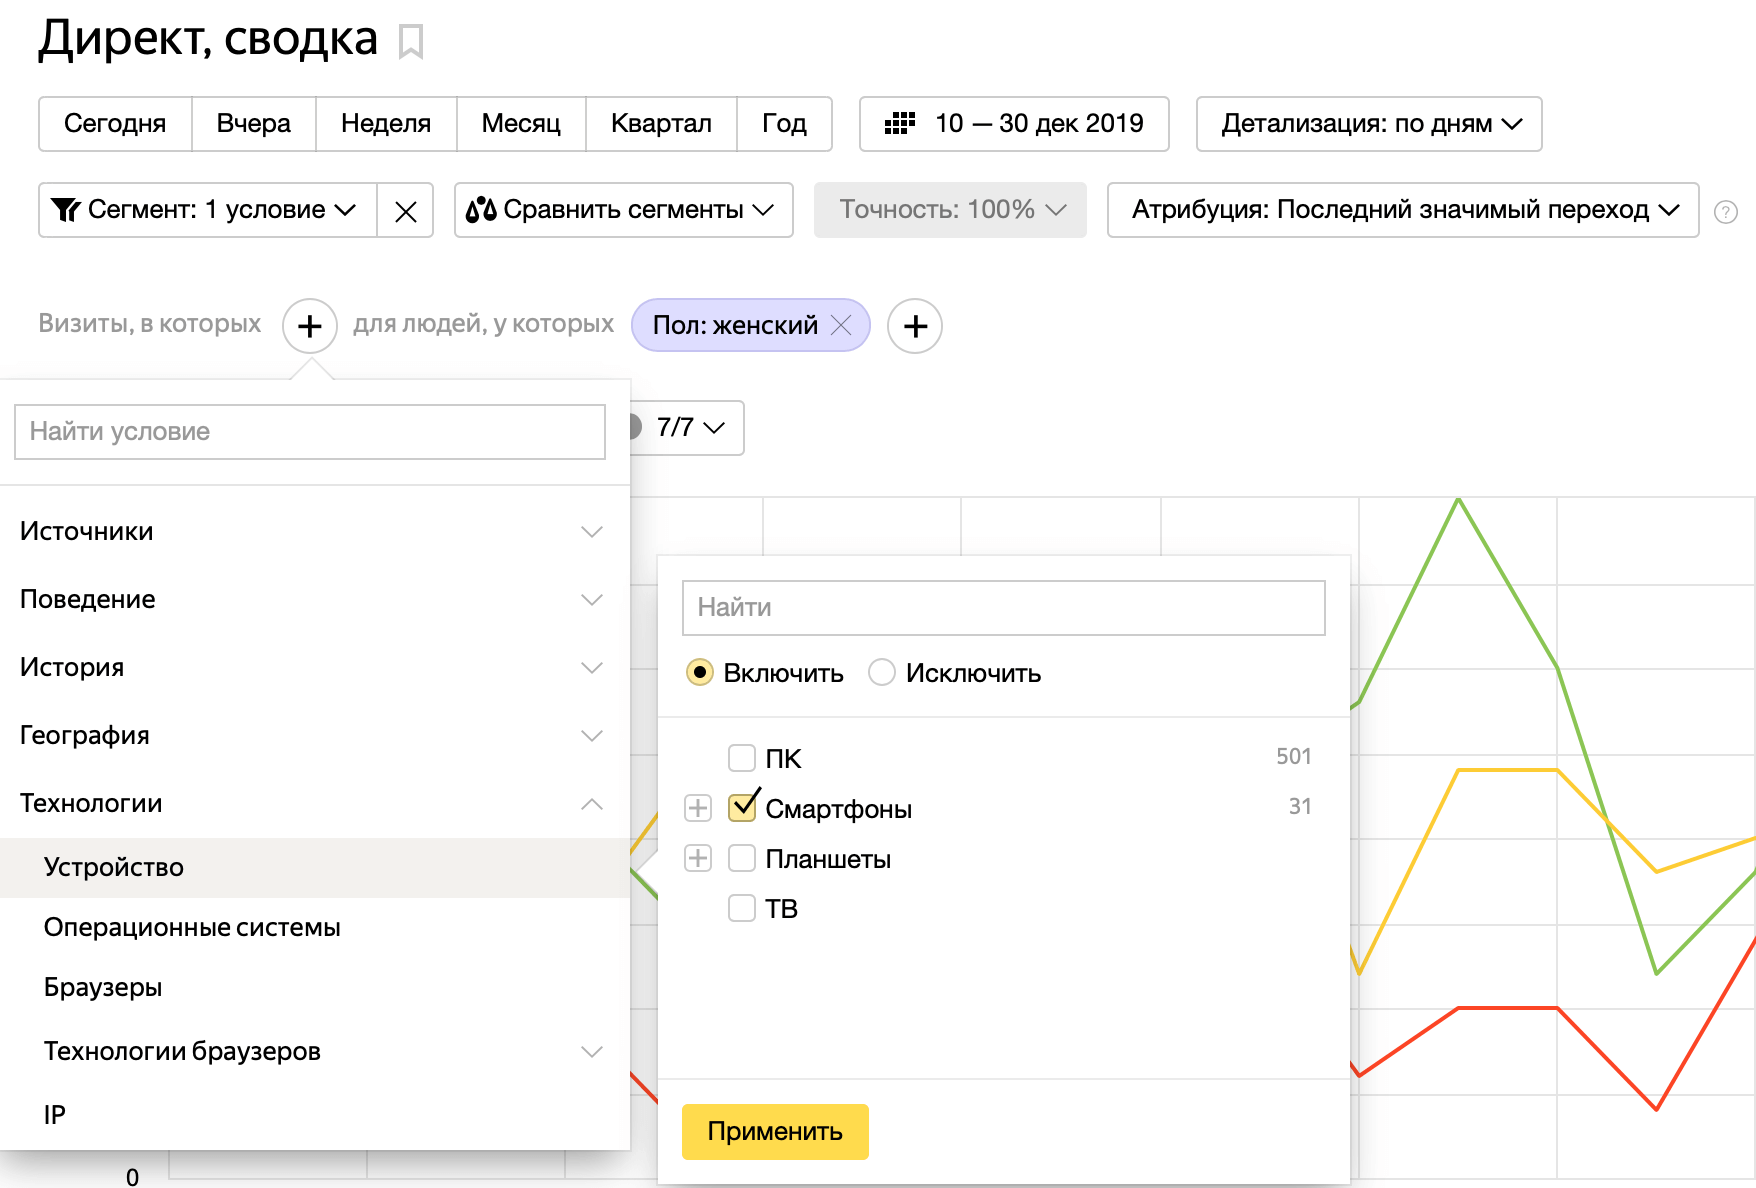The image size is (1756, 1188).
Task: Click the bookmark icon next to the page title
Action: [411, 42]
